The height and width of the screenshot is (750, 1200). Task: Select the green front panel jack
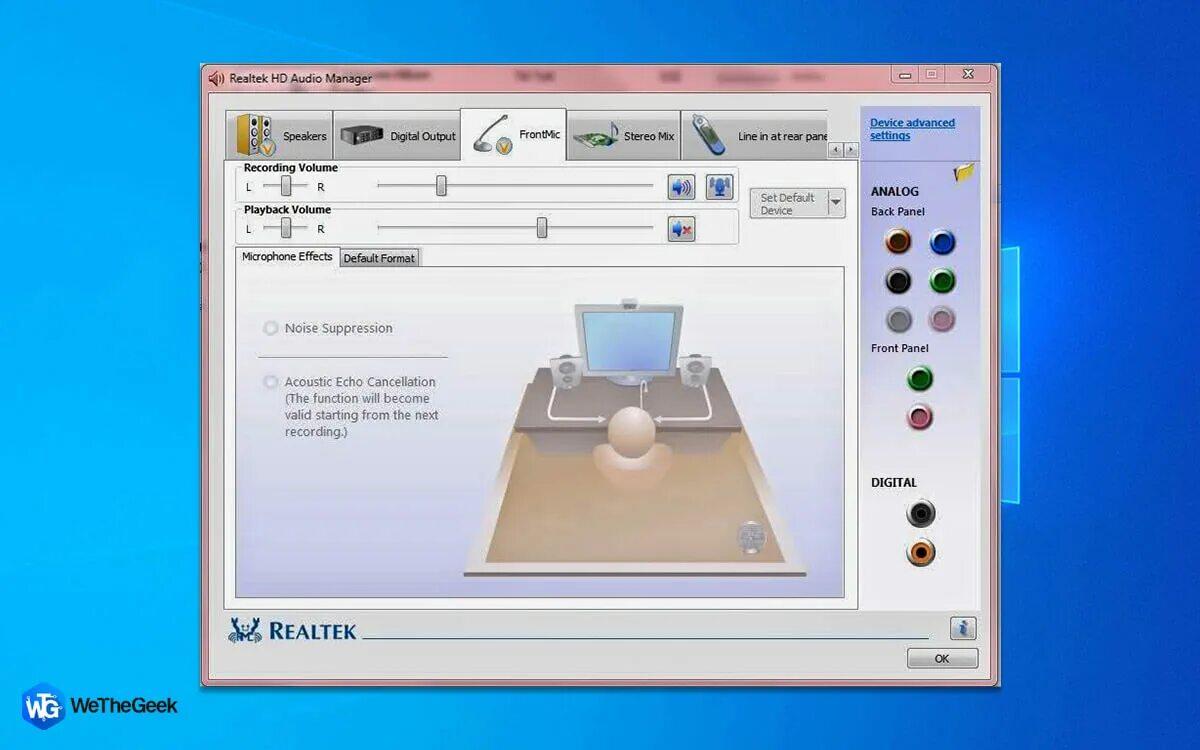(920, 379)
